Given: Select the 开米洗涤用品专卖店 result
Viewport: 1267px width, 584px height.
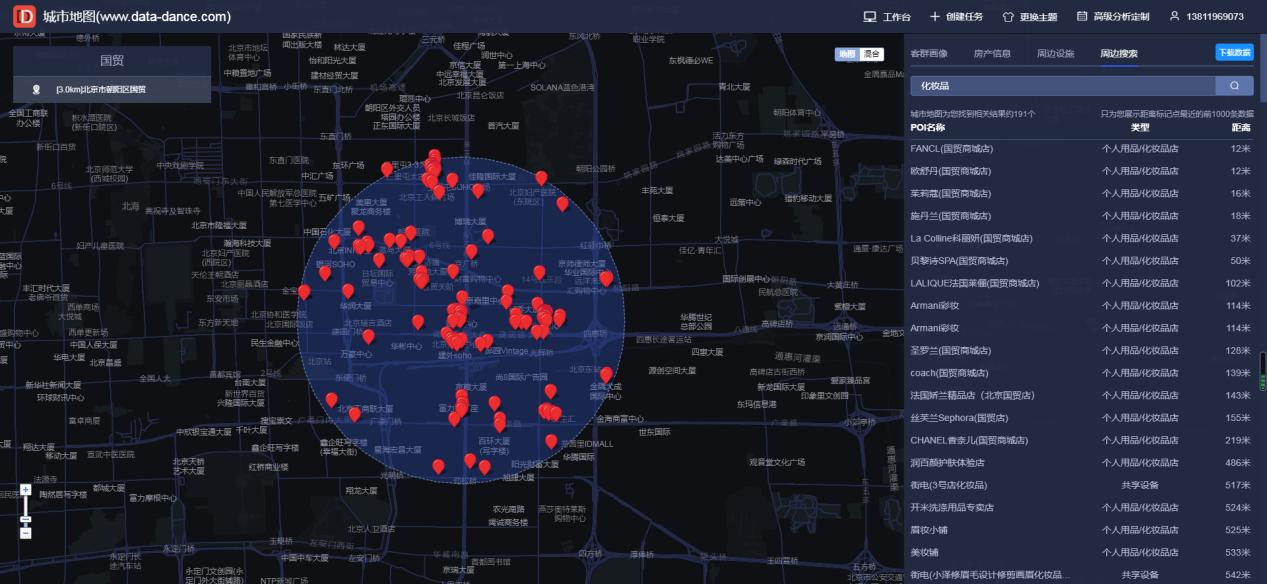Looking at the screenshot, I should (1081, 507).
